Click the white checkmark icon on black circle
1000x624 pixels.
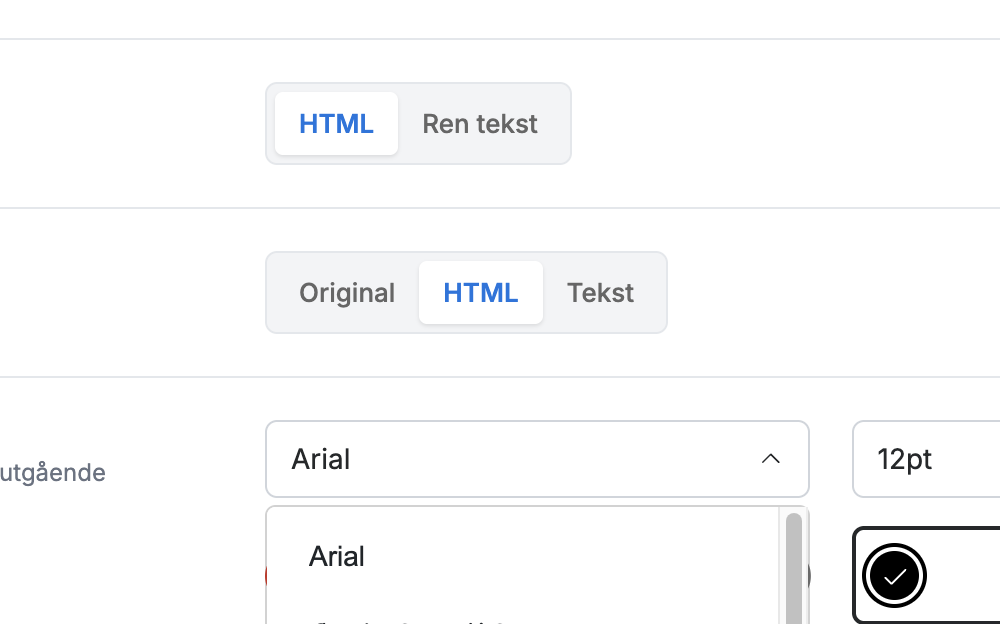coord(895,577)
